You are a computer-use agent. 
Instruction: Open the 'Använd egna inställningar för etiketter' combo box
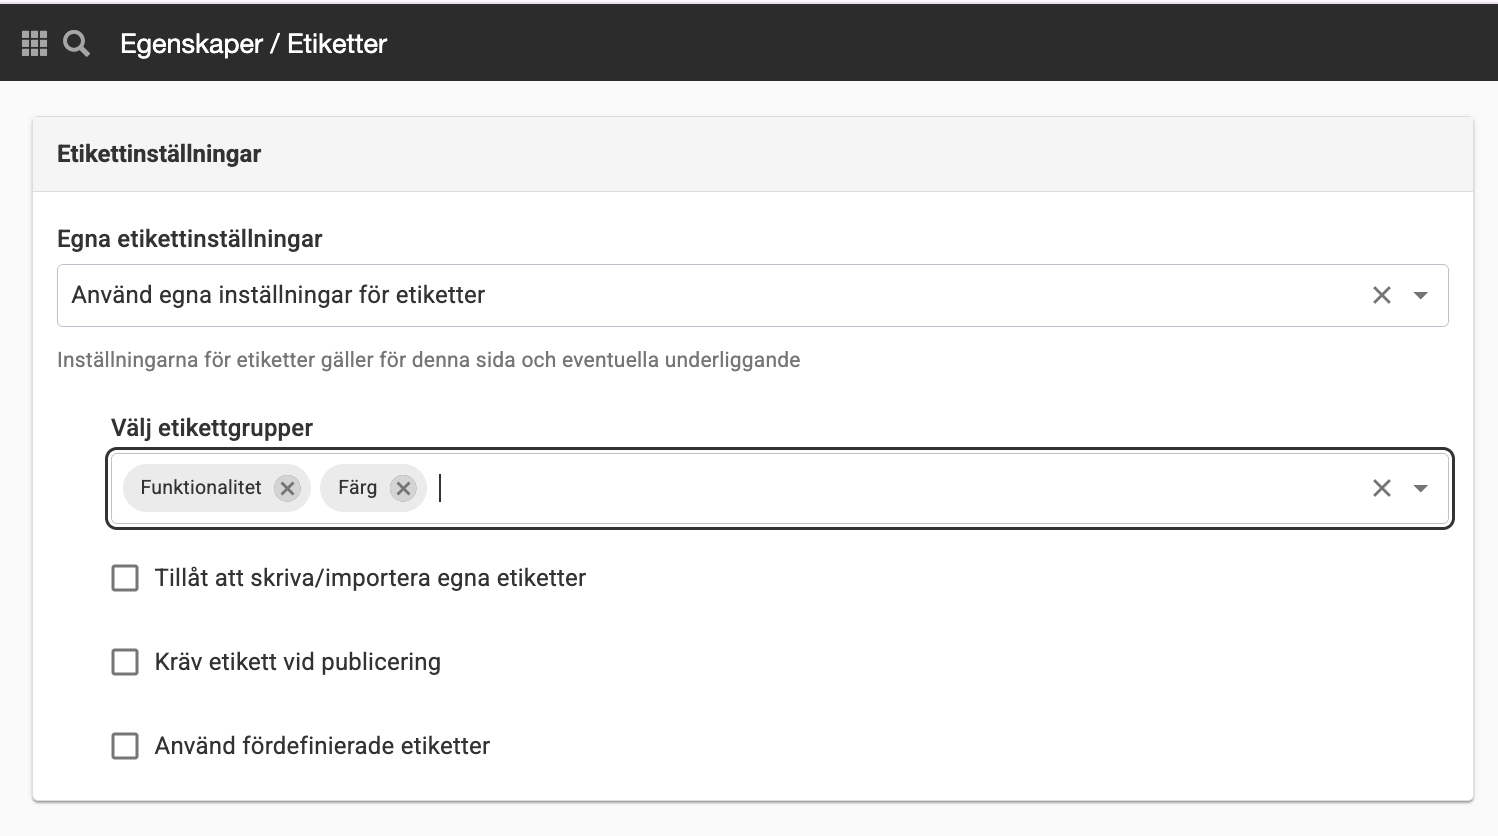752,295
